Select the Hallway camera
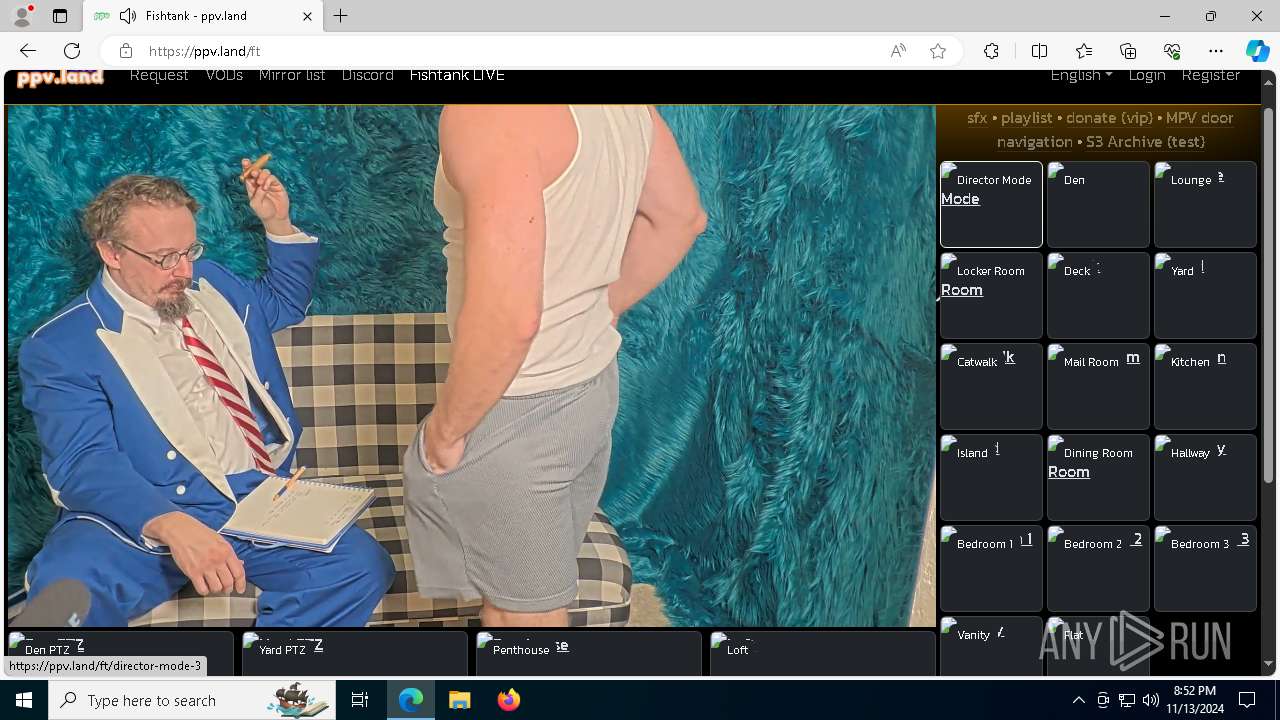The image size is (1280, 720). (x=1205, y=477)
